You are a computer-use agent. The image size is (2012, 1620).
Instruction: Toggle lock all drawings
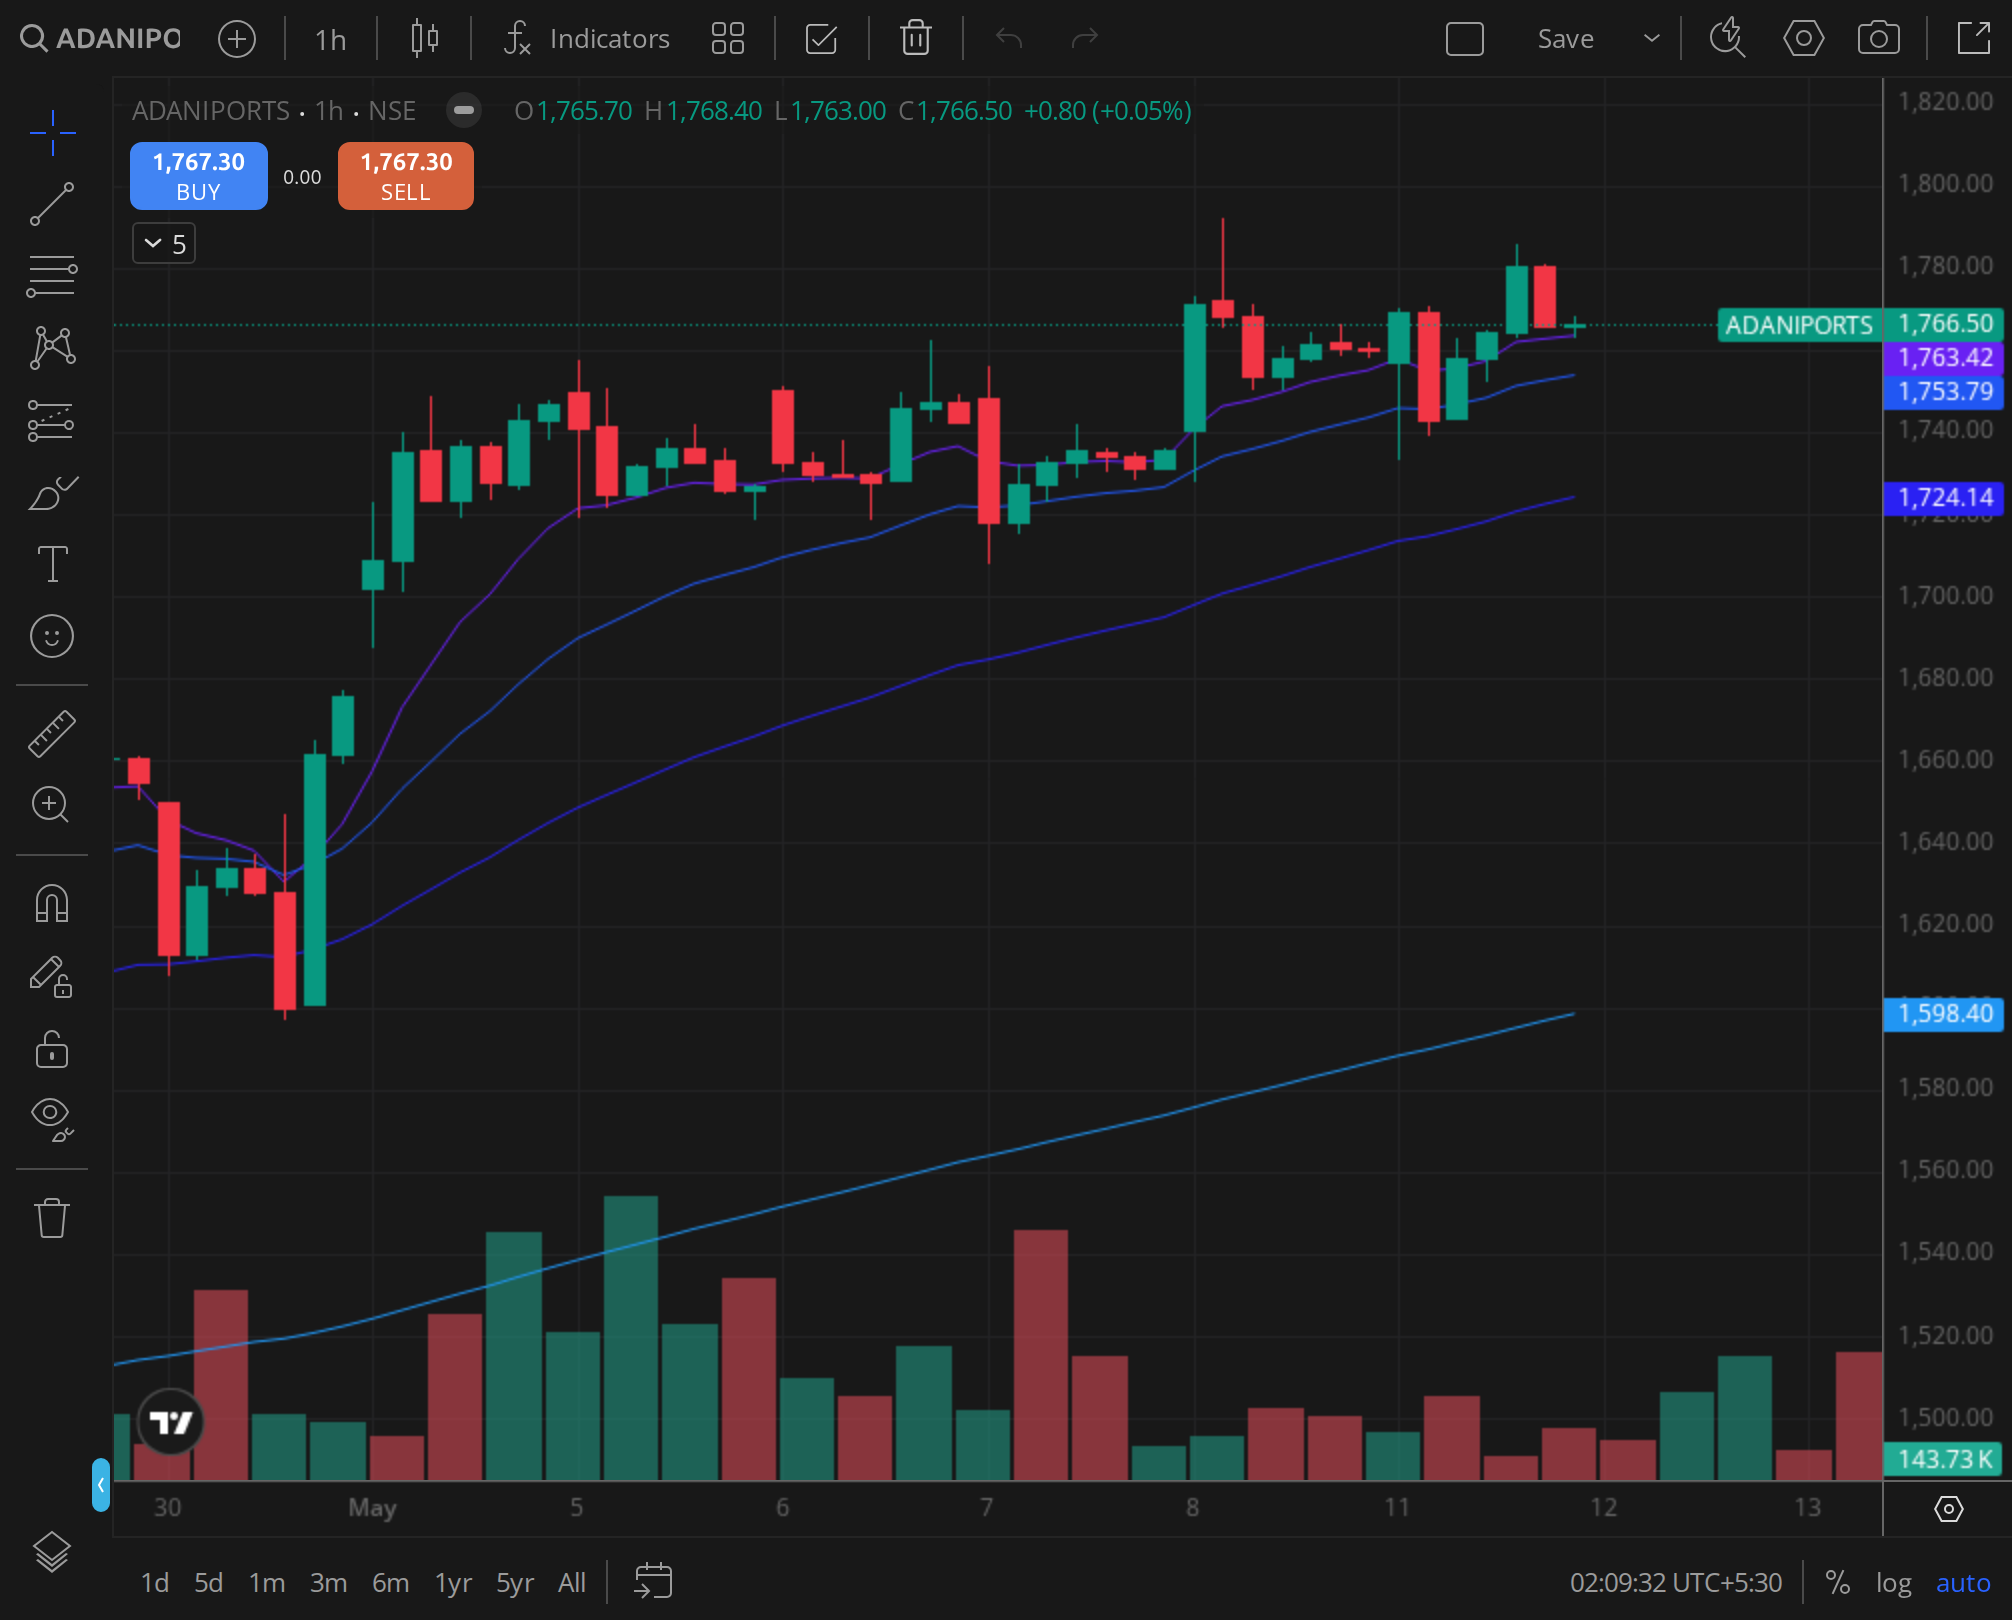pyautogui.click(x=52, y=1049)
